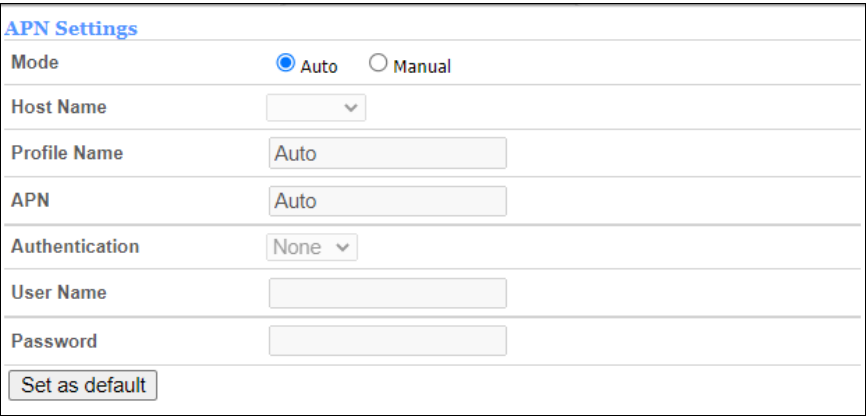Click the bold APN row label
Screen dimensions: 868x418
click(x=30, y=200)
